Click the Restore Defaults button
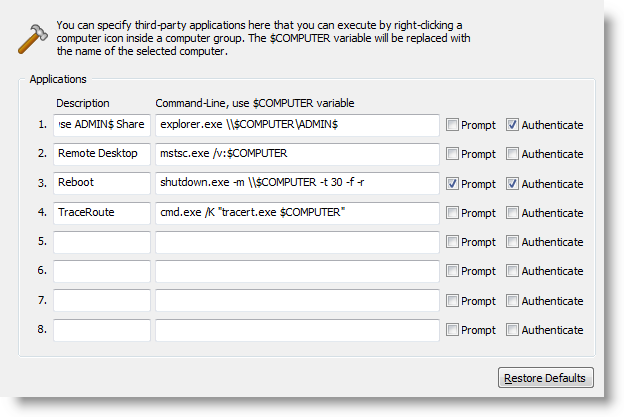Image resolution: width=624 pixels, height=417 pixels. pos(546,378)
